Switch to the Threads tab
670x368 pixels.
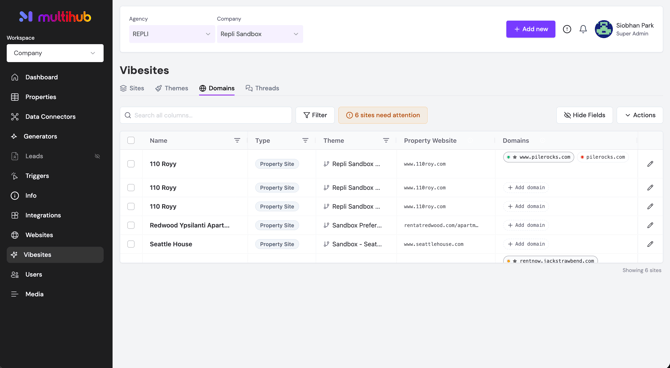coord(262,88)
